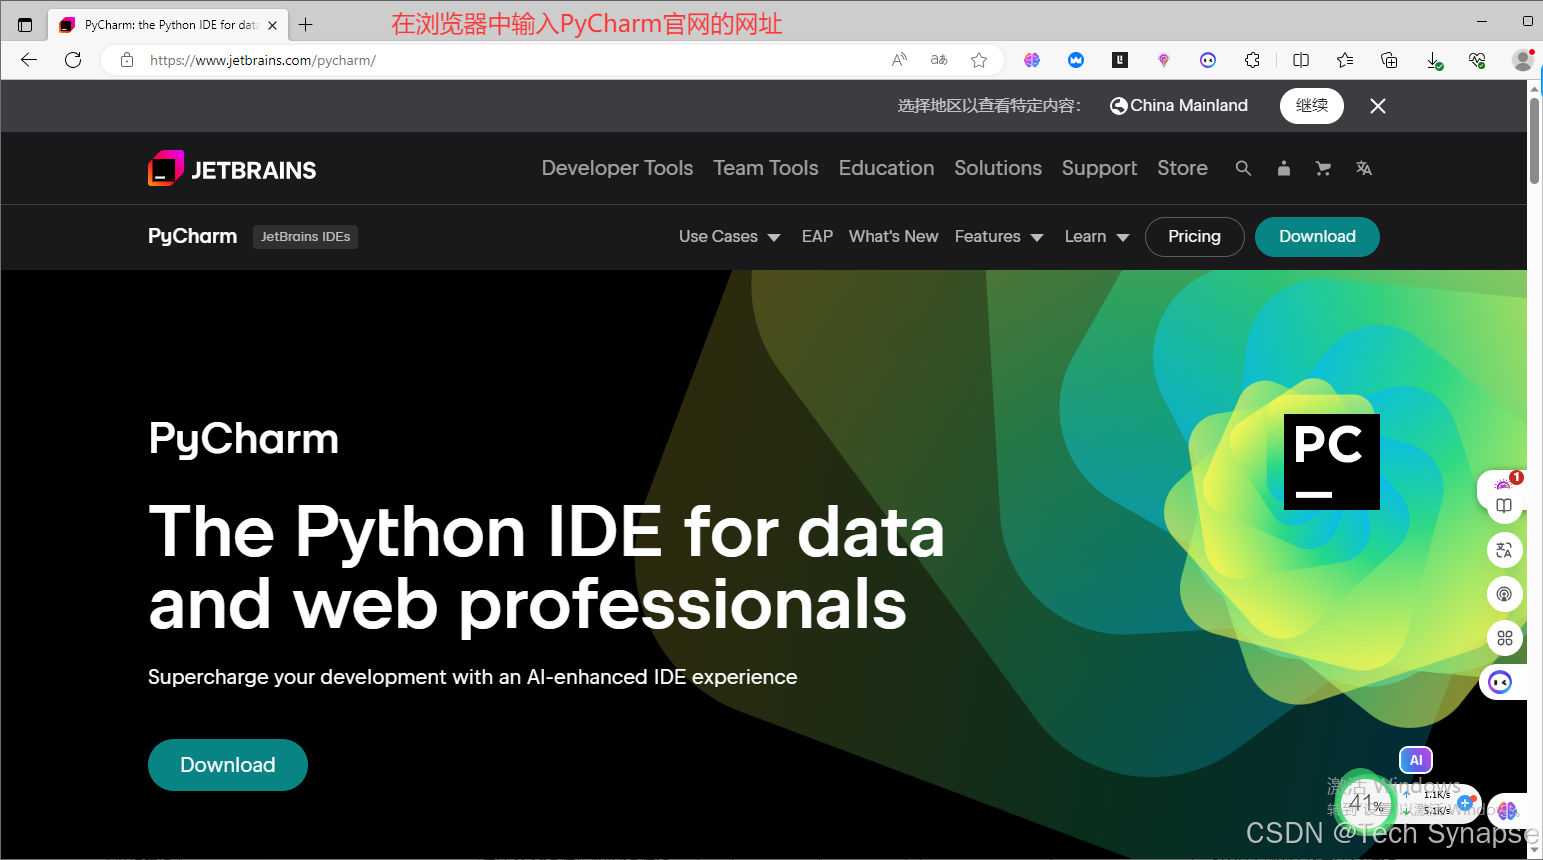The height and width of the screenshot is (860, 1543).
Task: Open the site language selector icon
Action: click(x=1364, y=168)
